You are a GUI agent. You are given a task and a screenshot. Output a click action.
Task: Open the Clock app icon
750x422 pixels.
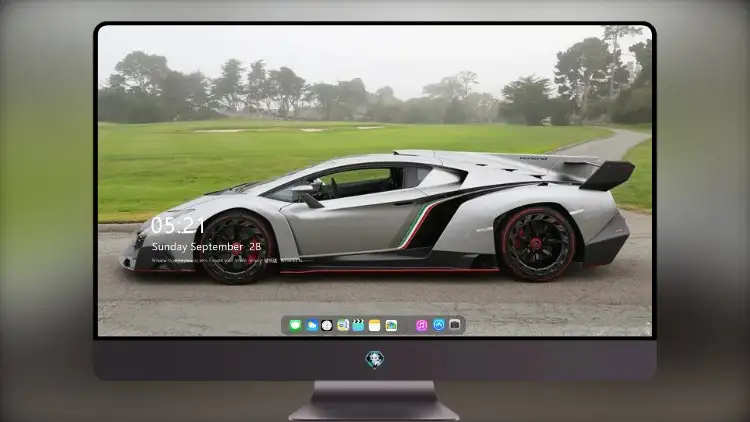(x=327, y=325)
